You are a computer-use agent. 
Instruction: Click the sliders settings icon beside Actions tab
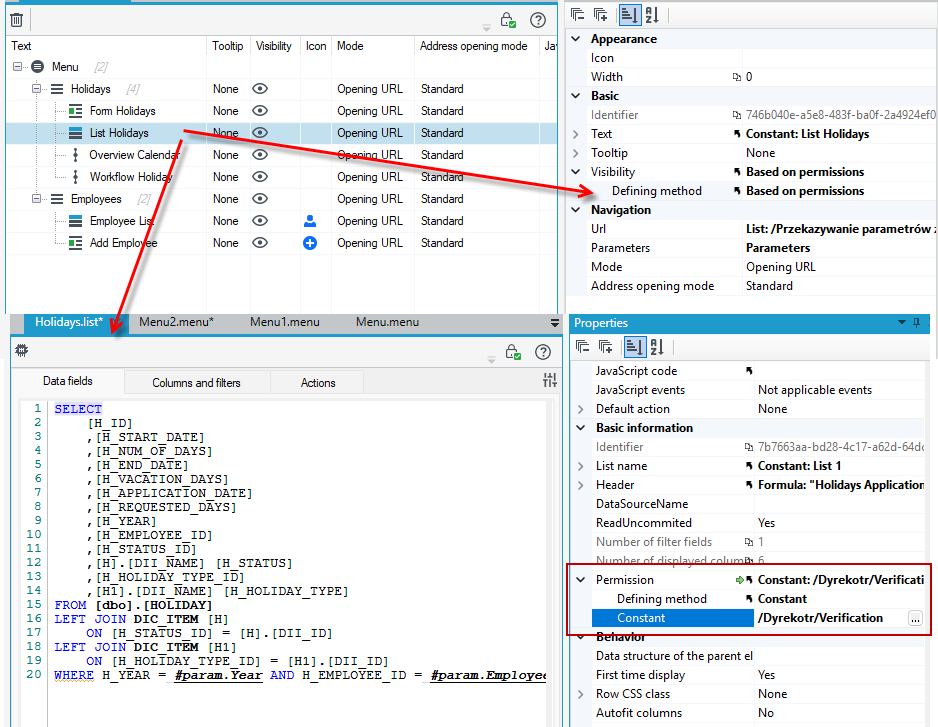[550, 379]
